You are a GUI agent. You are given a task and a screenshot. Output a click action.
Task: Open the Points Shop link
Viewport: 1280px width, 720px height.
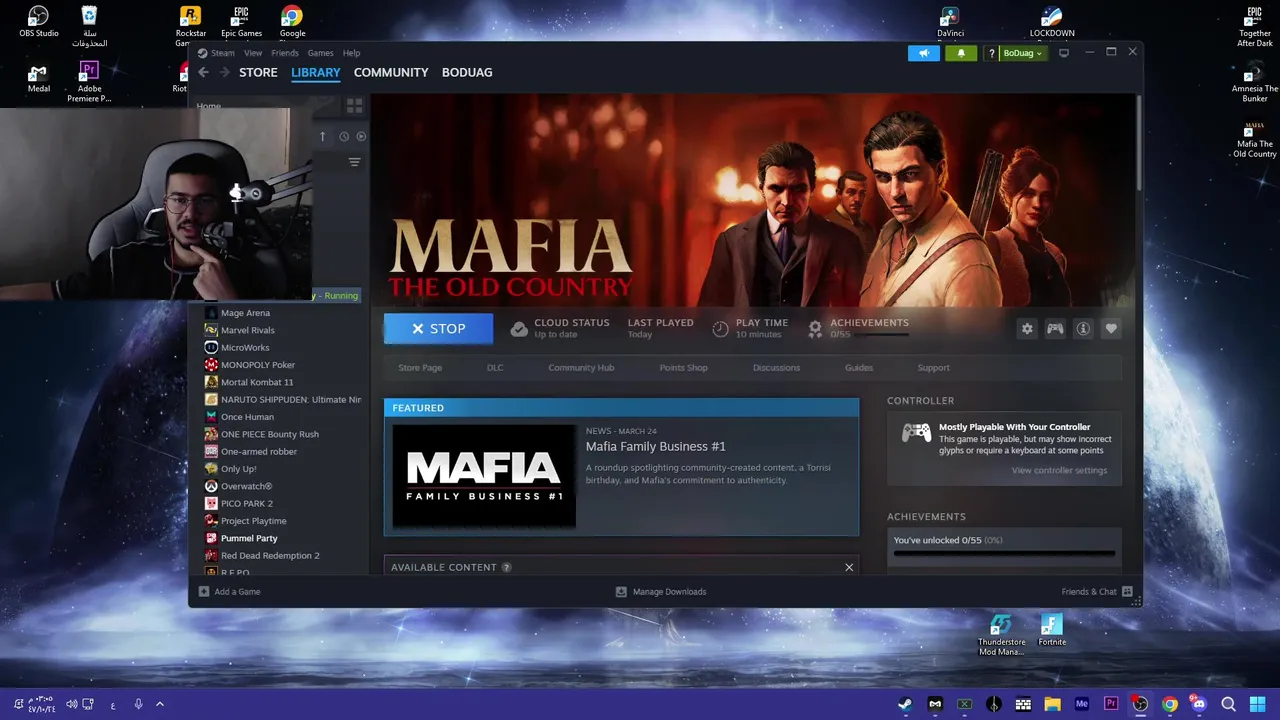pyautogui.click(x=684, y=368)
